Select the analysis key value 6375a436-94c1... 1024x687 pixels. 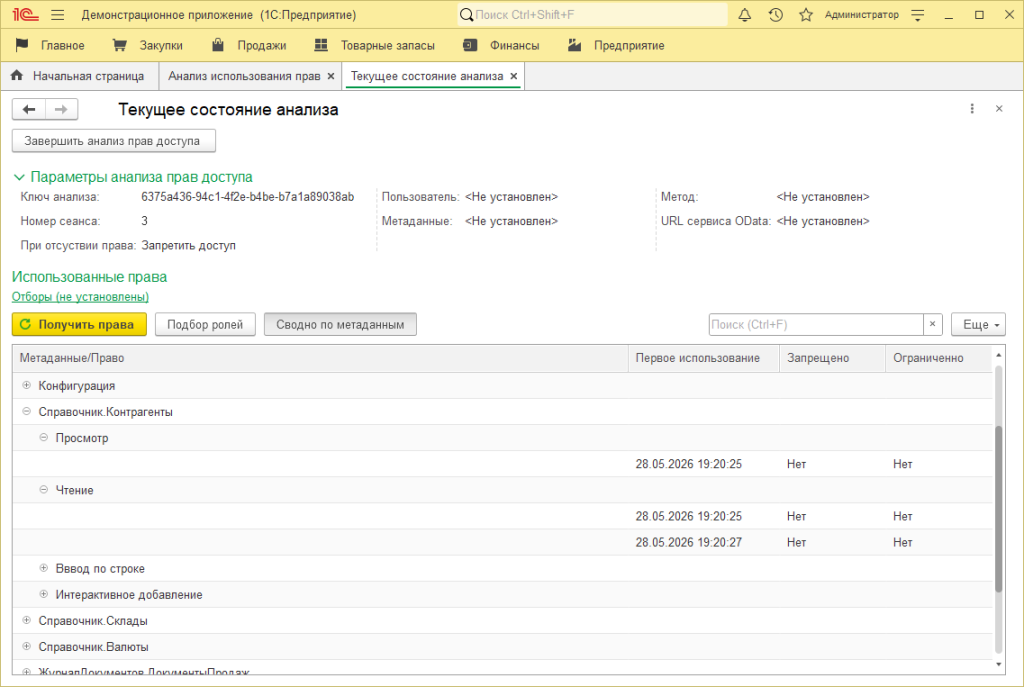pos(248,197)
